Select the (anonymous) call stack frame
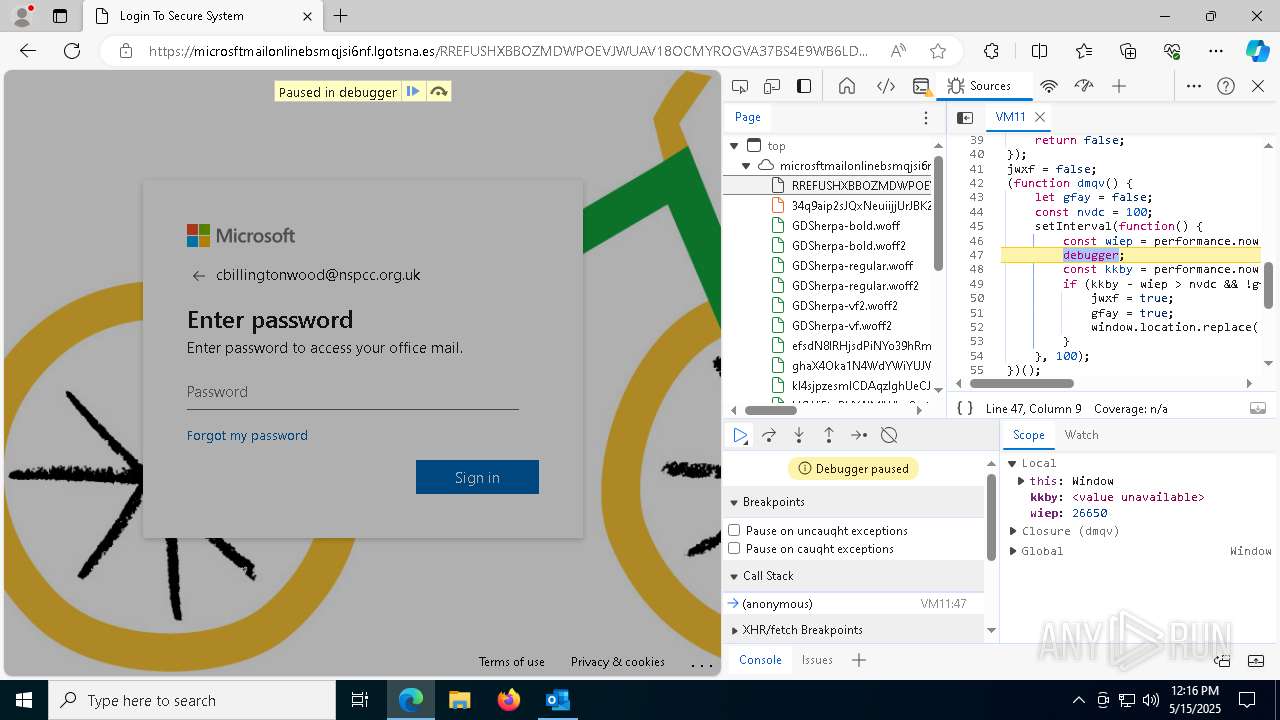Image resolution: width=1280 pixels, height=720 pixels. [854, 604]
